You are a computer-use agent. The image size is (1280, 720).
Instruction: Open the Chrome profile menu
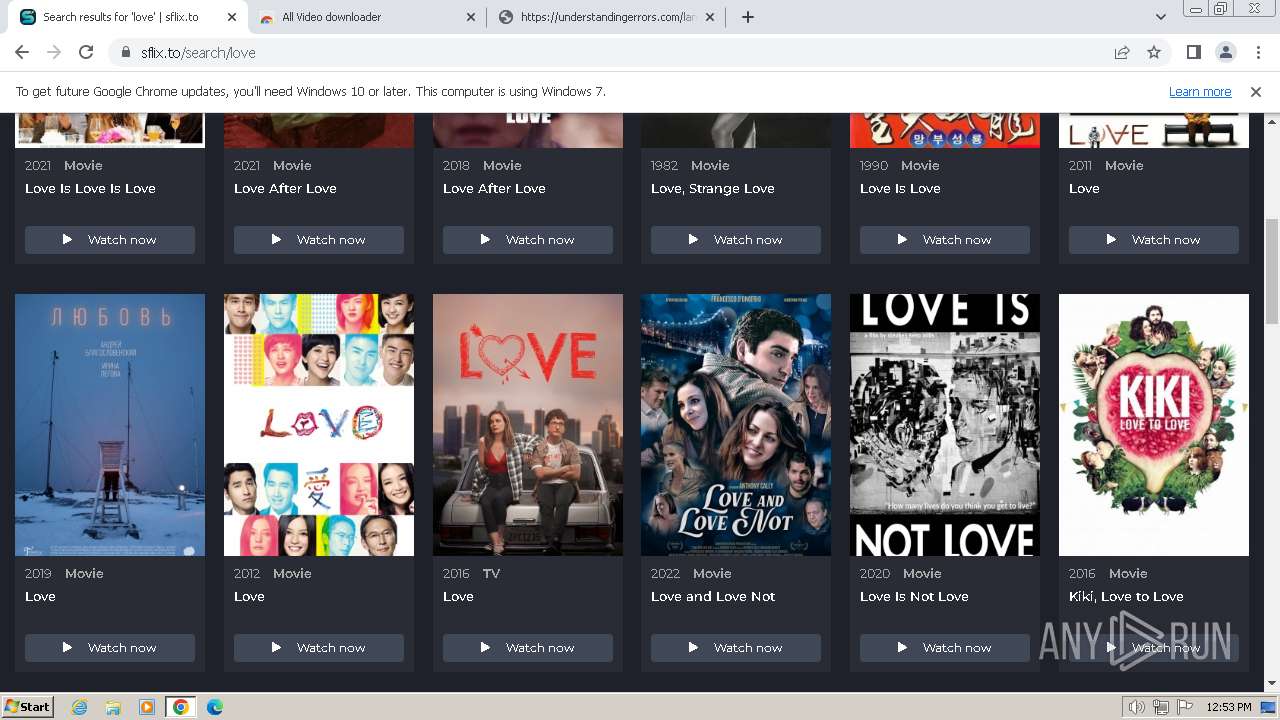point(1225,52)
